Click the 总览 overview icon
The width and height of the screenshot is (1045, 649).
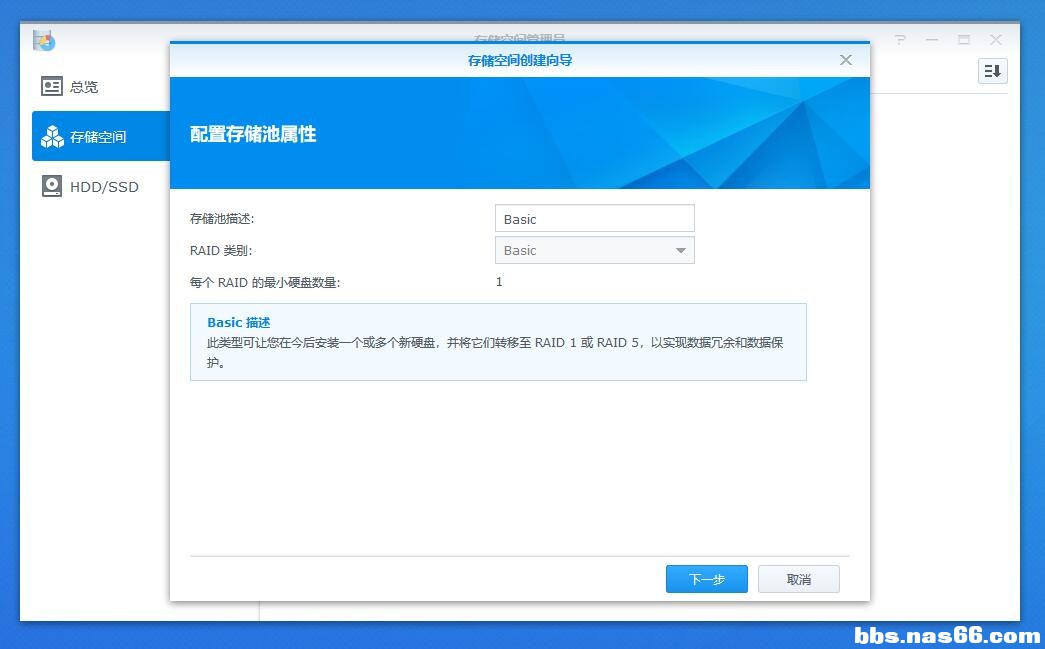coord(51,86)
